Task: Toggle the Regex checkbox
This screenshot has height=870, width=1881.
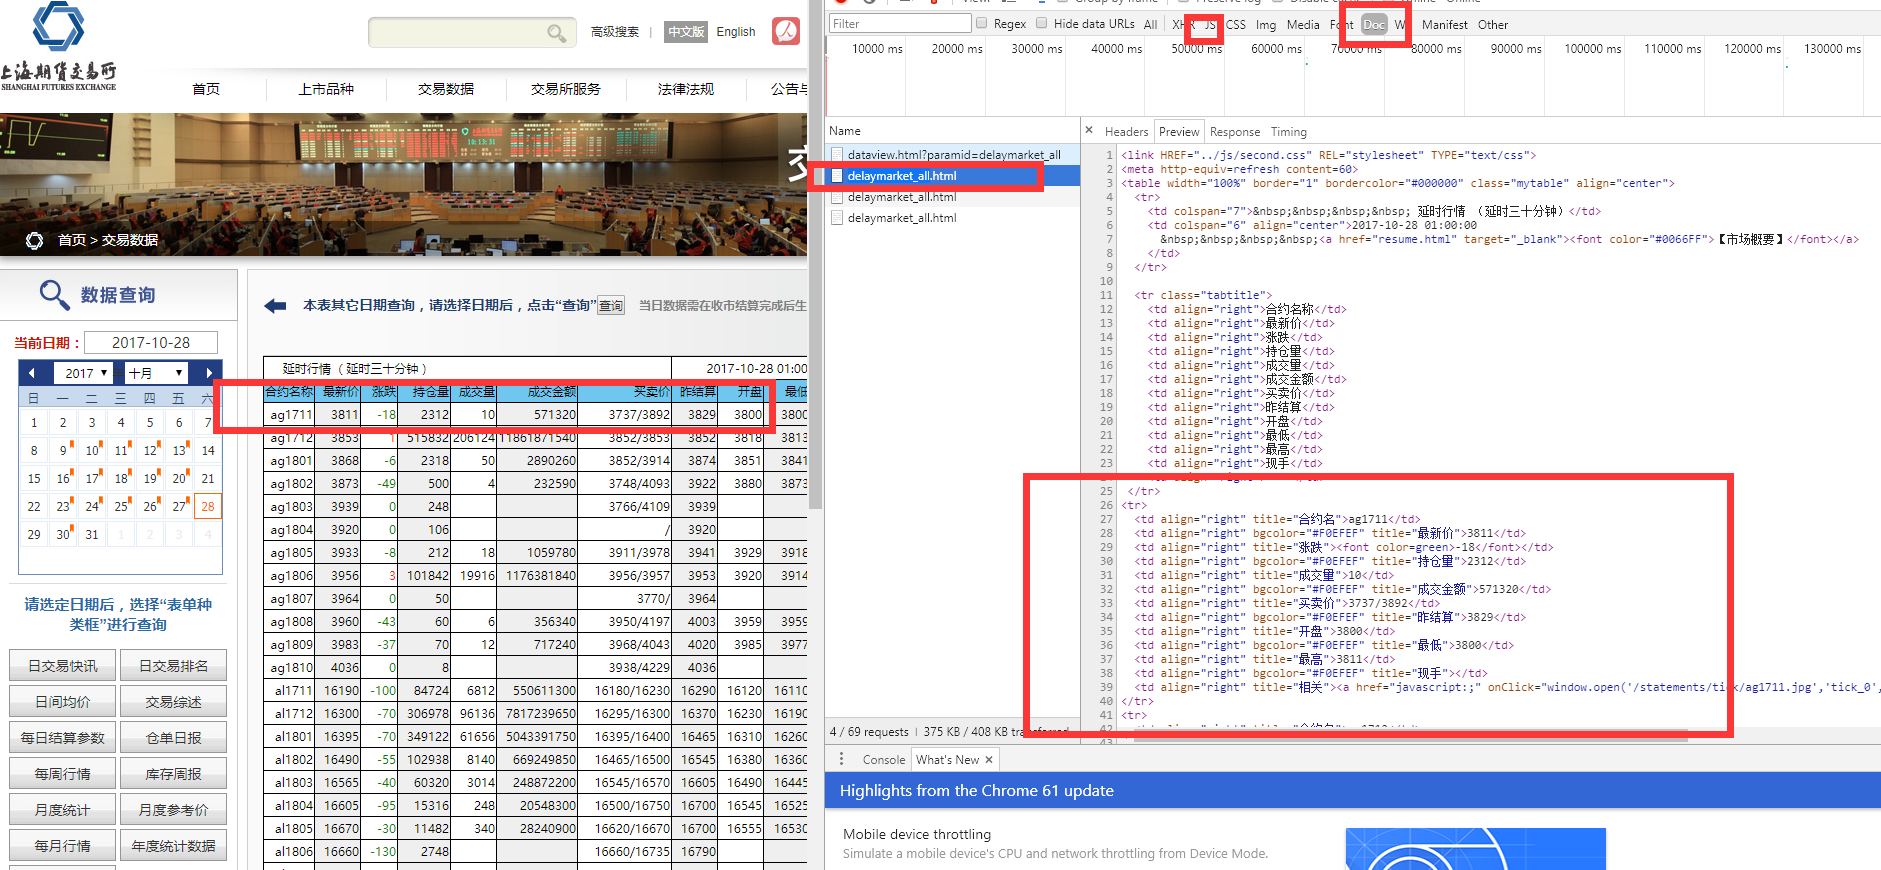Action: [x=981, y=23]
